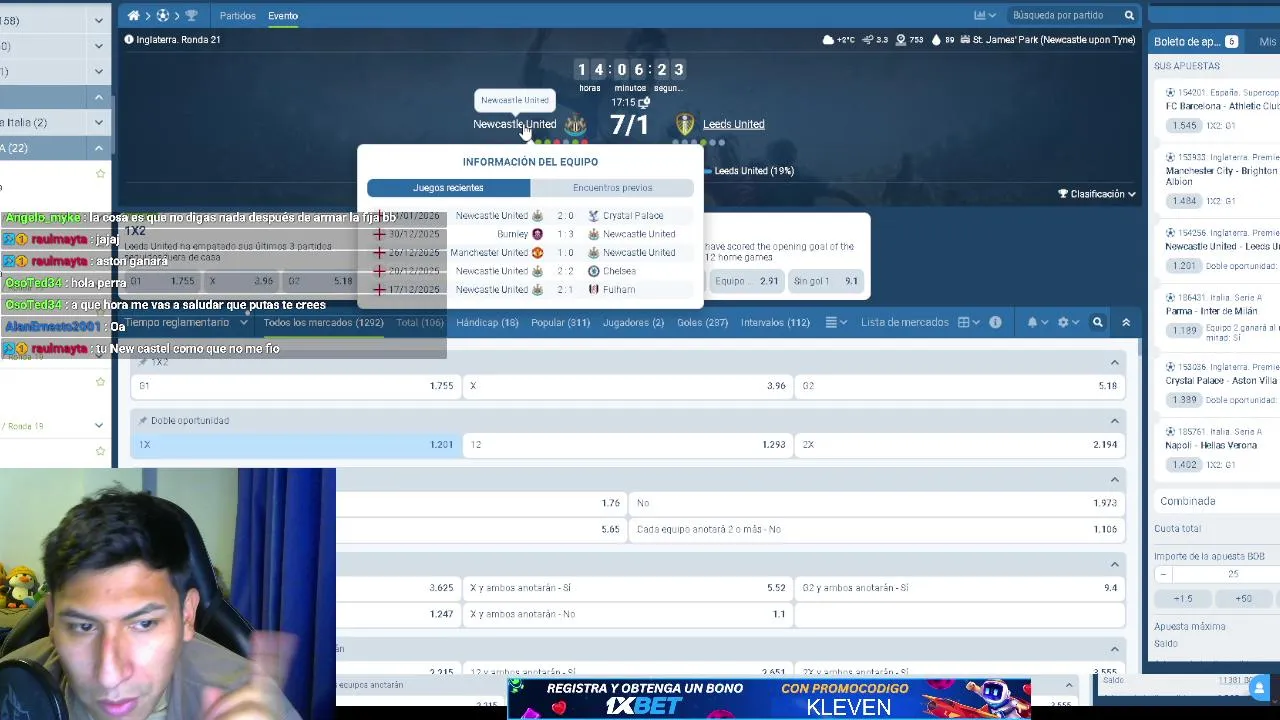Screen dimensions: 1280x720
Task: Click the search magnifier beside match search field
Action: coord(1129,16)
